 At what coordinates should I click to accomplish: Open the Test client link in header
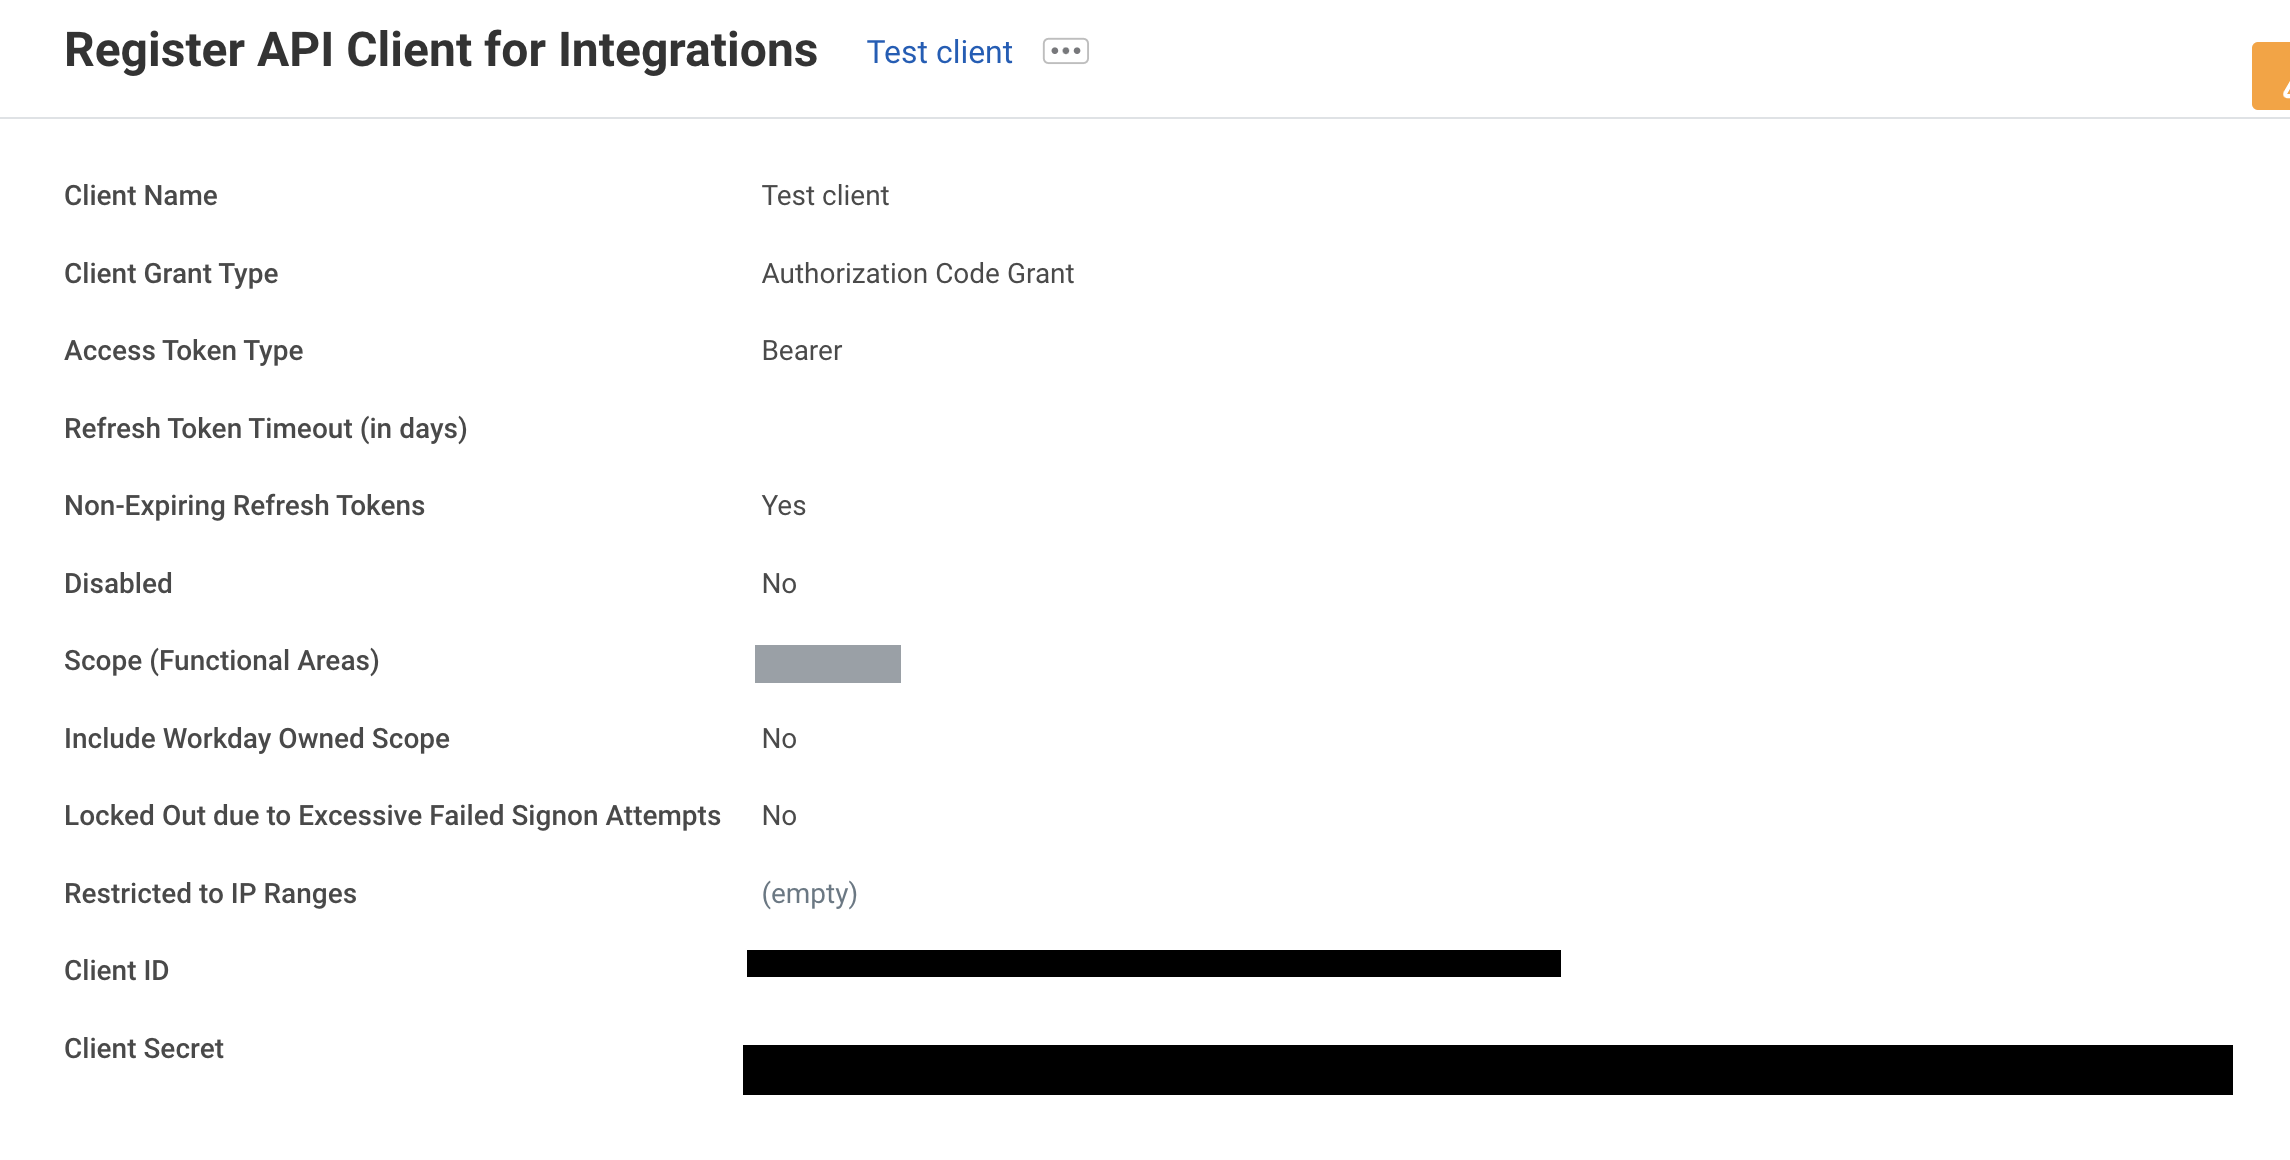click(x=939, y=52)
